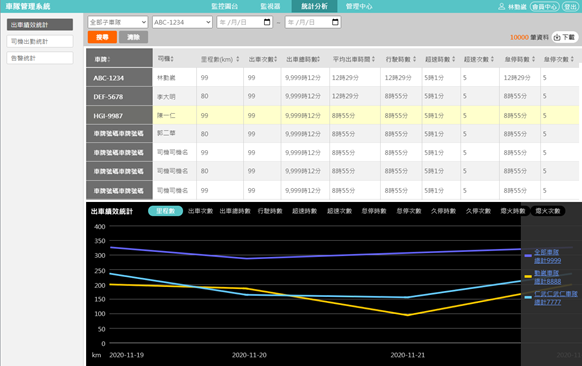This screenshot has height=366, width=582.
Task: Select 告警統計 in the sidebar
Action: pyautogui.click(x=40, y=58)
